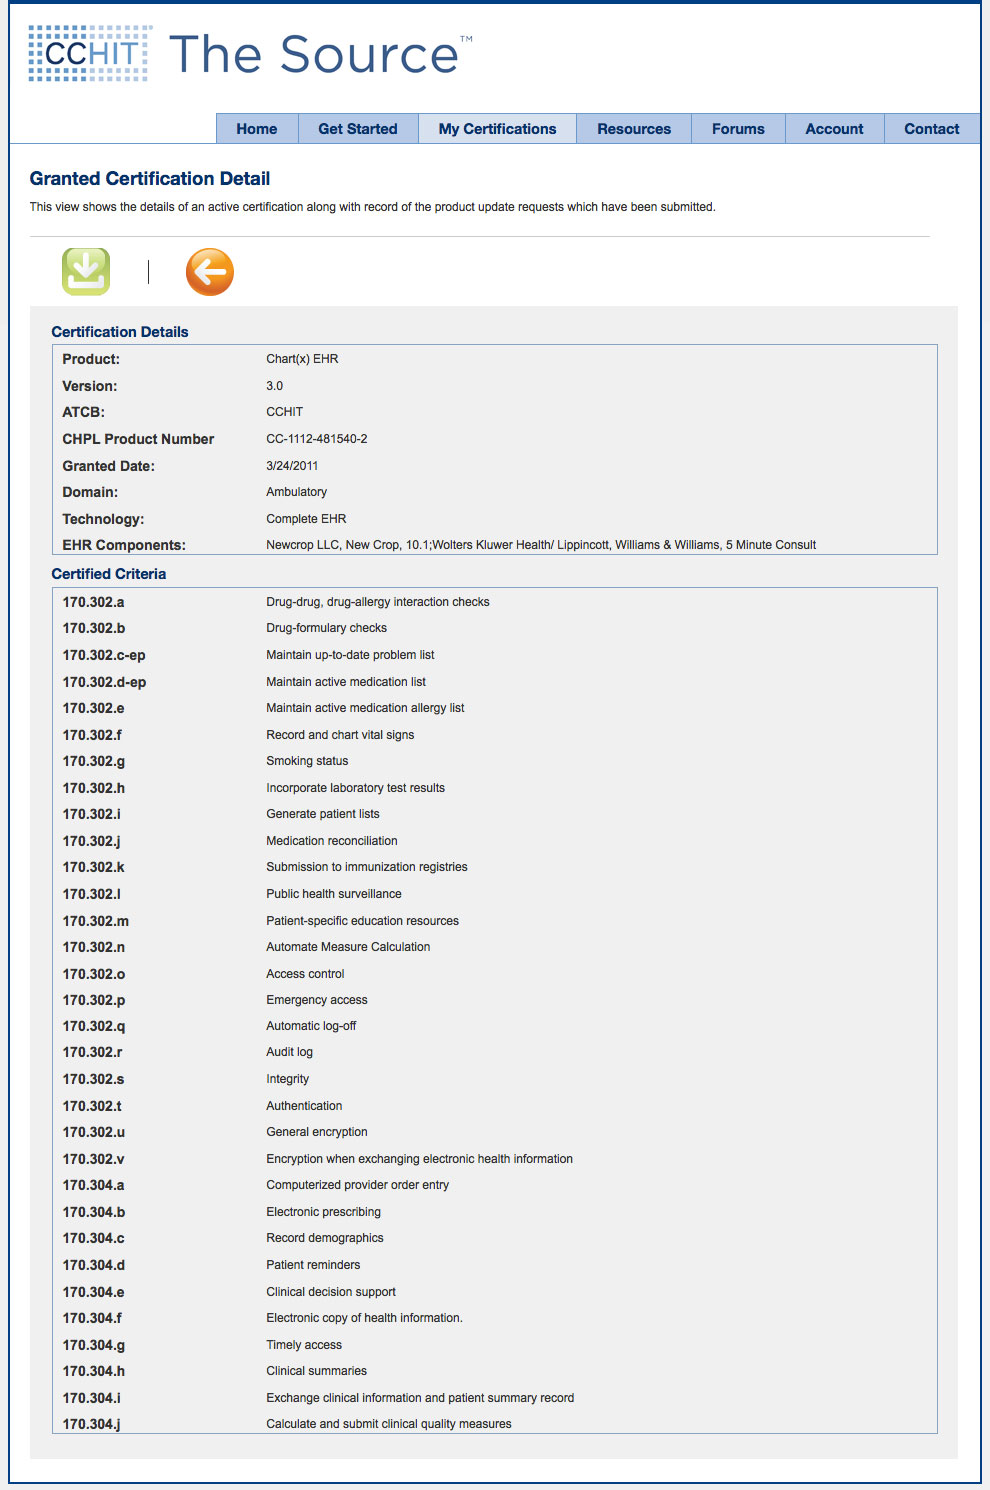Screen dimensions: 990x1490
Task: Select Computerized provider order entry text
Action: point(358,1185)
